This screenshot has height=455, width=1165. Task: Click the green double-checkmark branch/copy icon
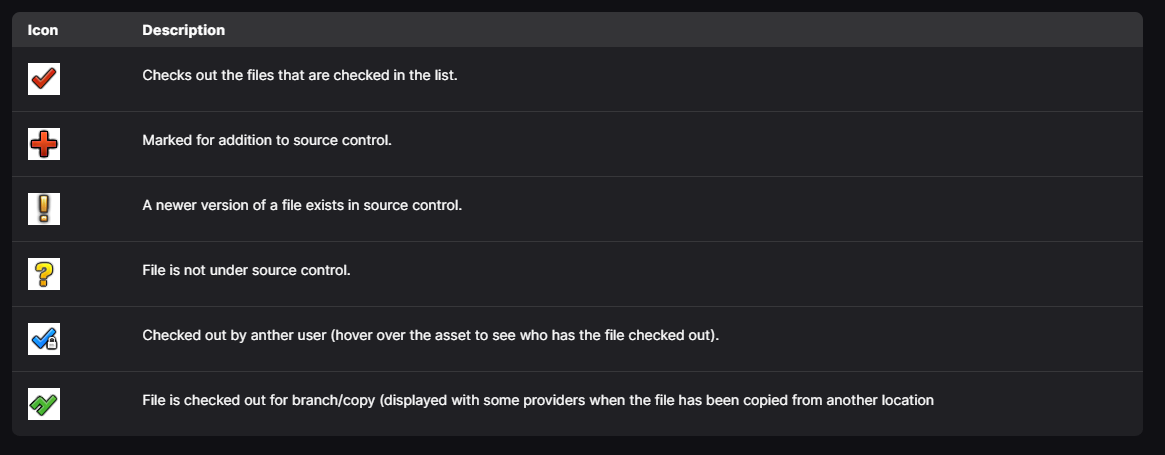pos(44,404)
